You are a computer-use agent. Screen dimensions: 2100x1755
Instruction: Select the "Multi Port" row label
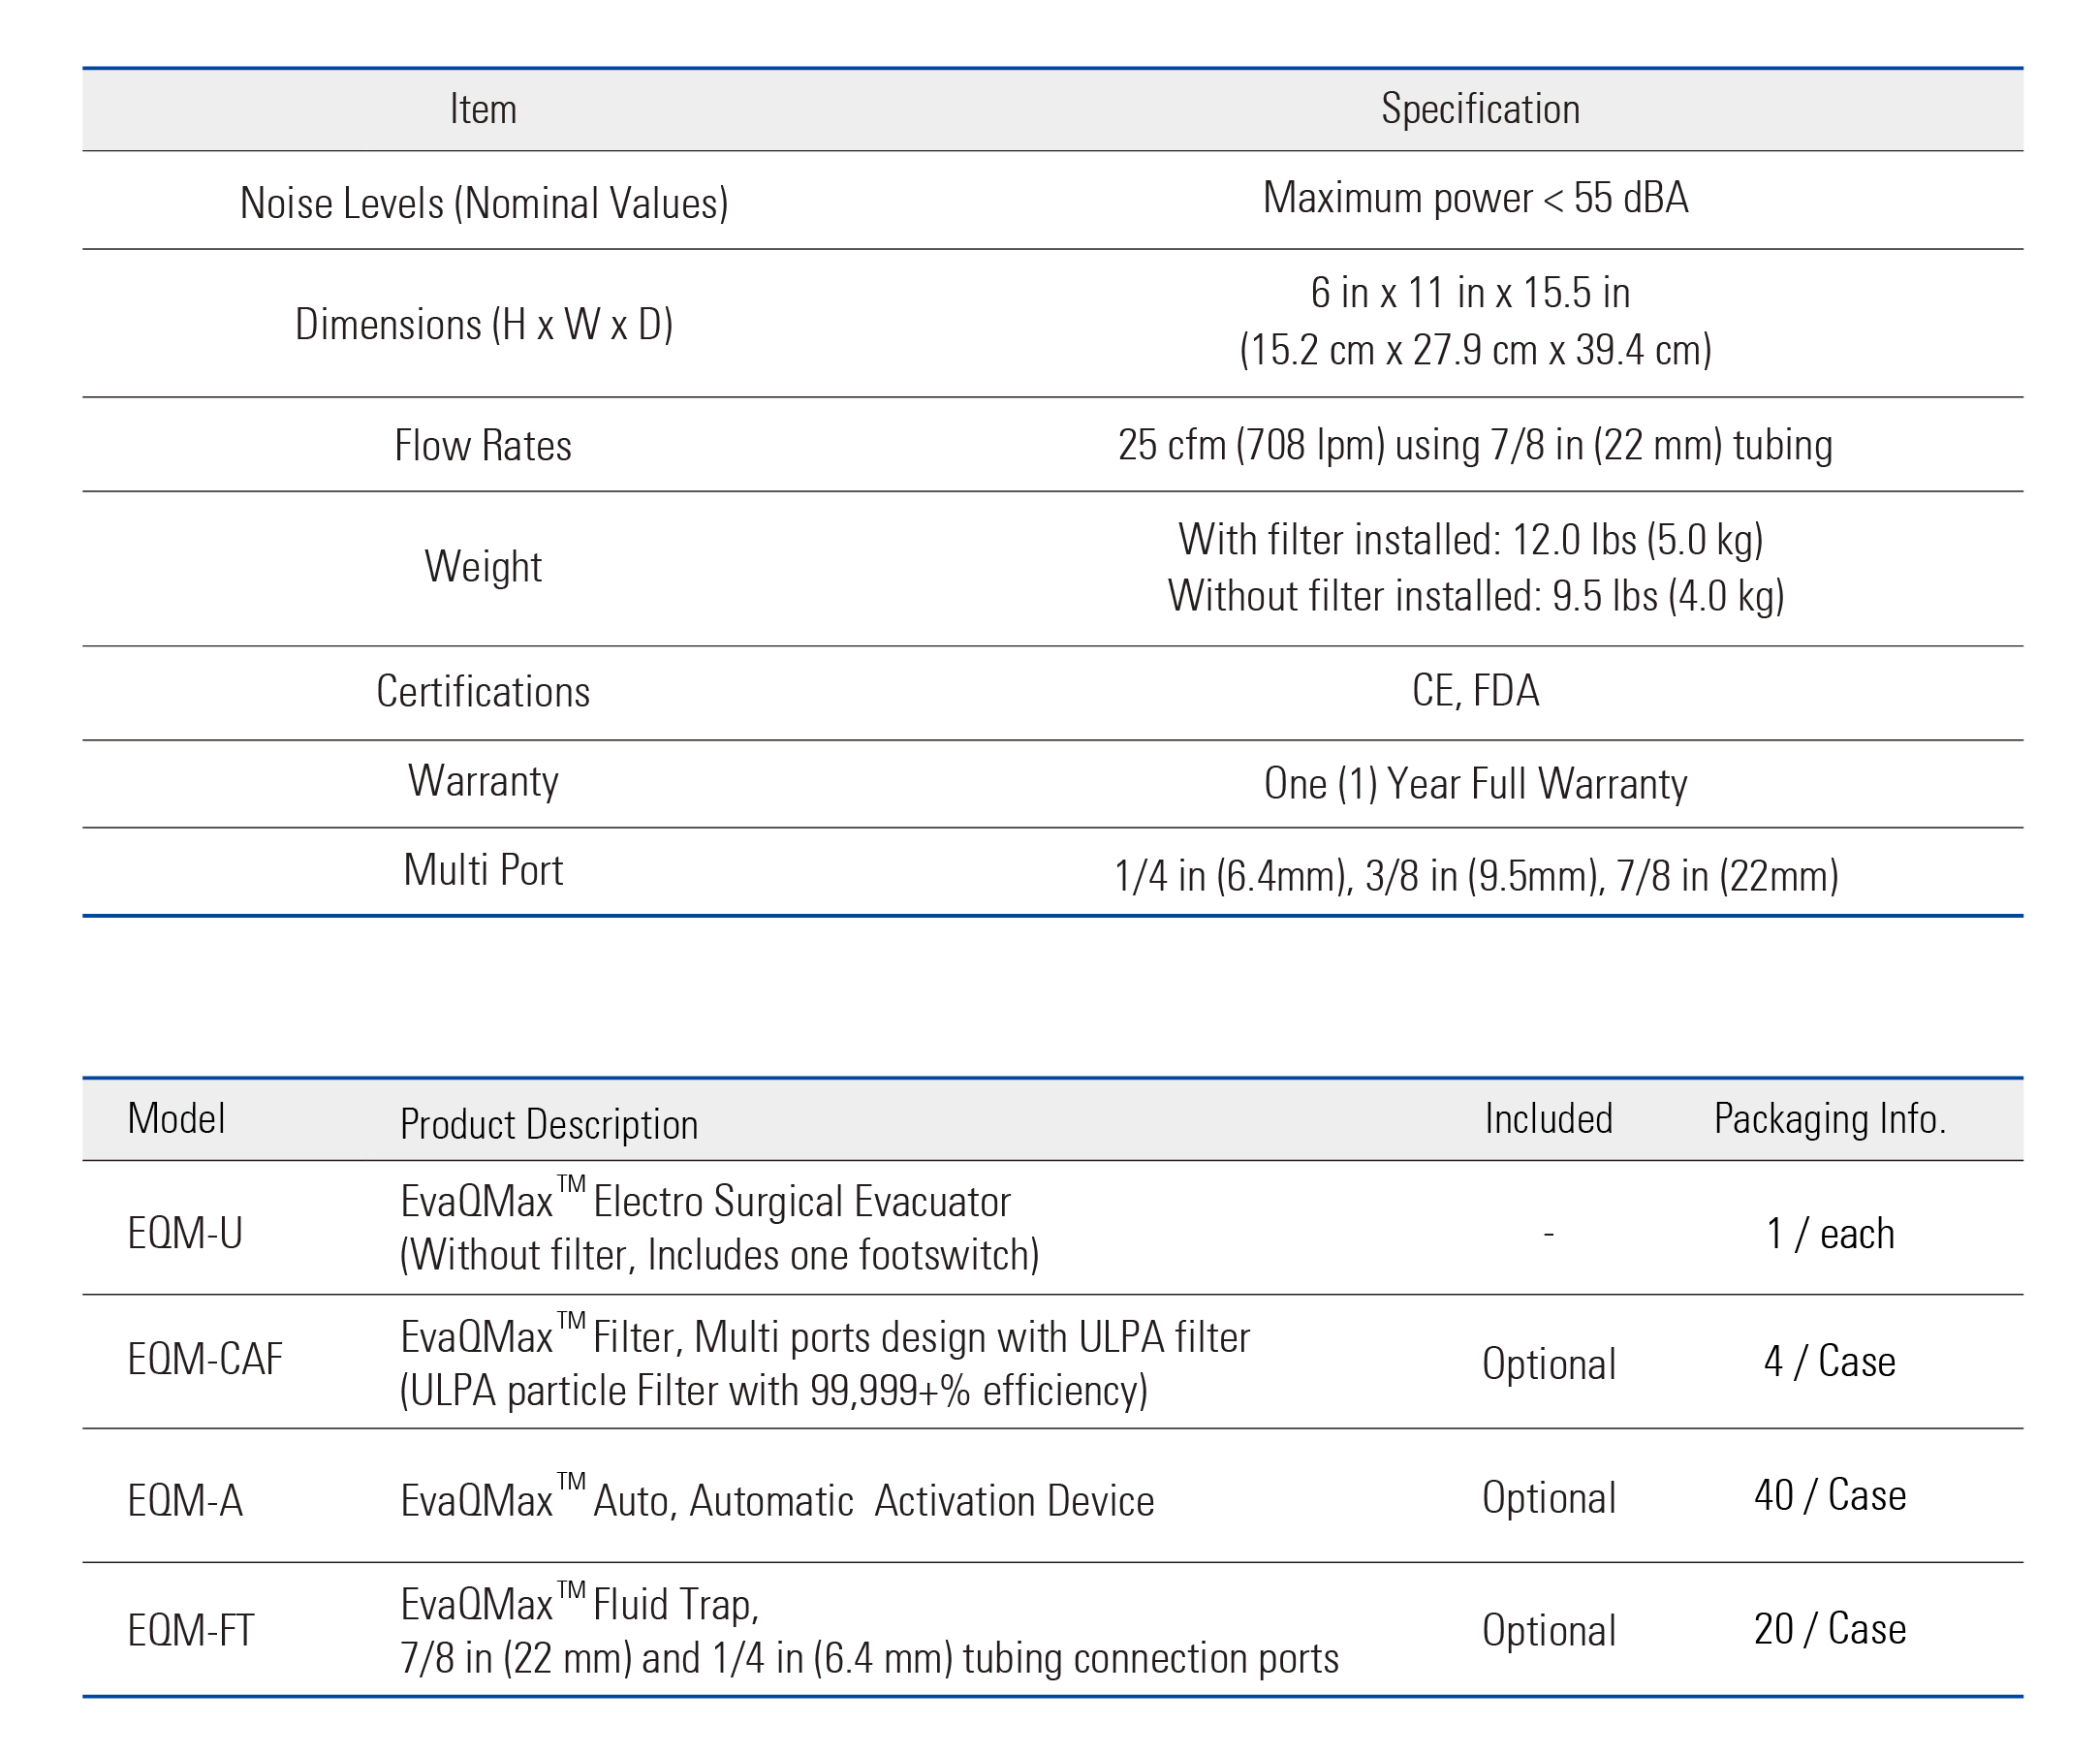[x=483, y=870]
